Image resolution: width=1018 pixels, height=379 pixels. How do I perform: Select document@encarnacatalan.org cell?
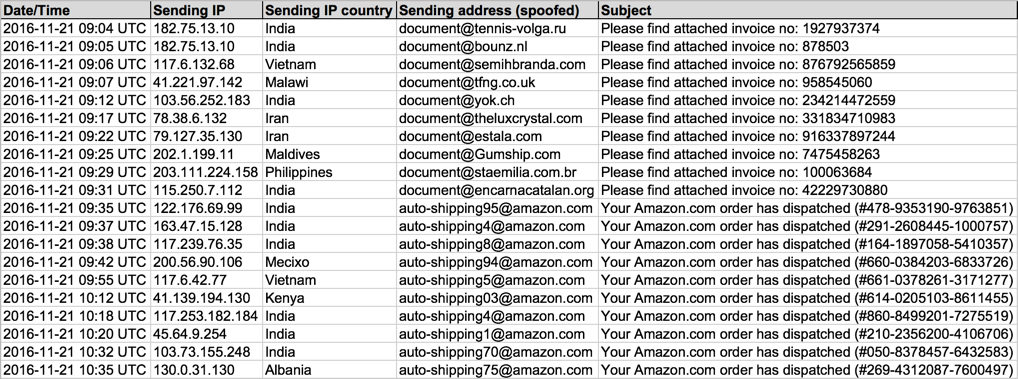point(497,190)
